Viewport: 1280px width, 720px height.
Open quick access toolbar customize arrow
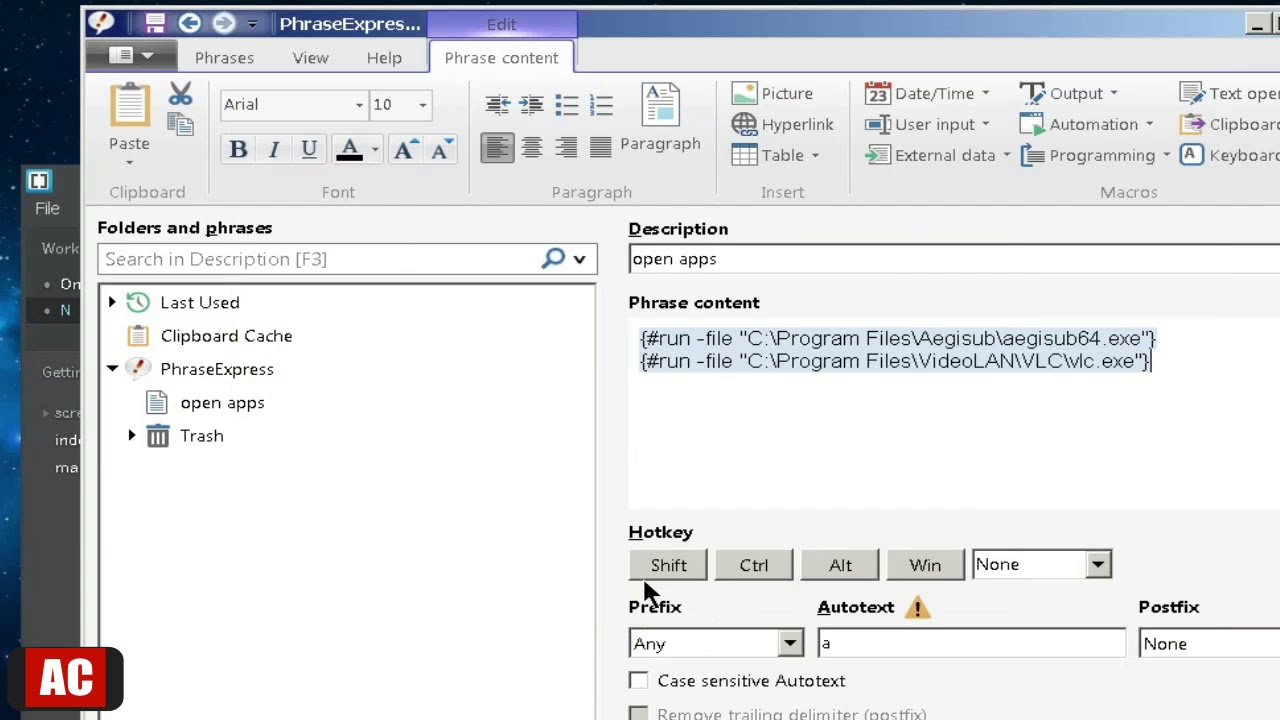click(252, 24)
